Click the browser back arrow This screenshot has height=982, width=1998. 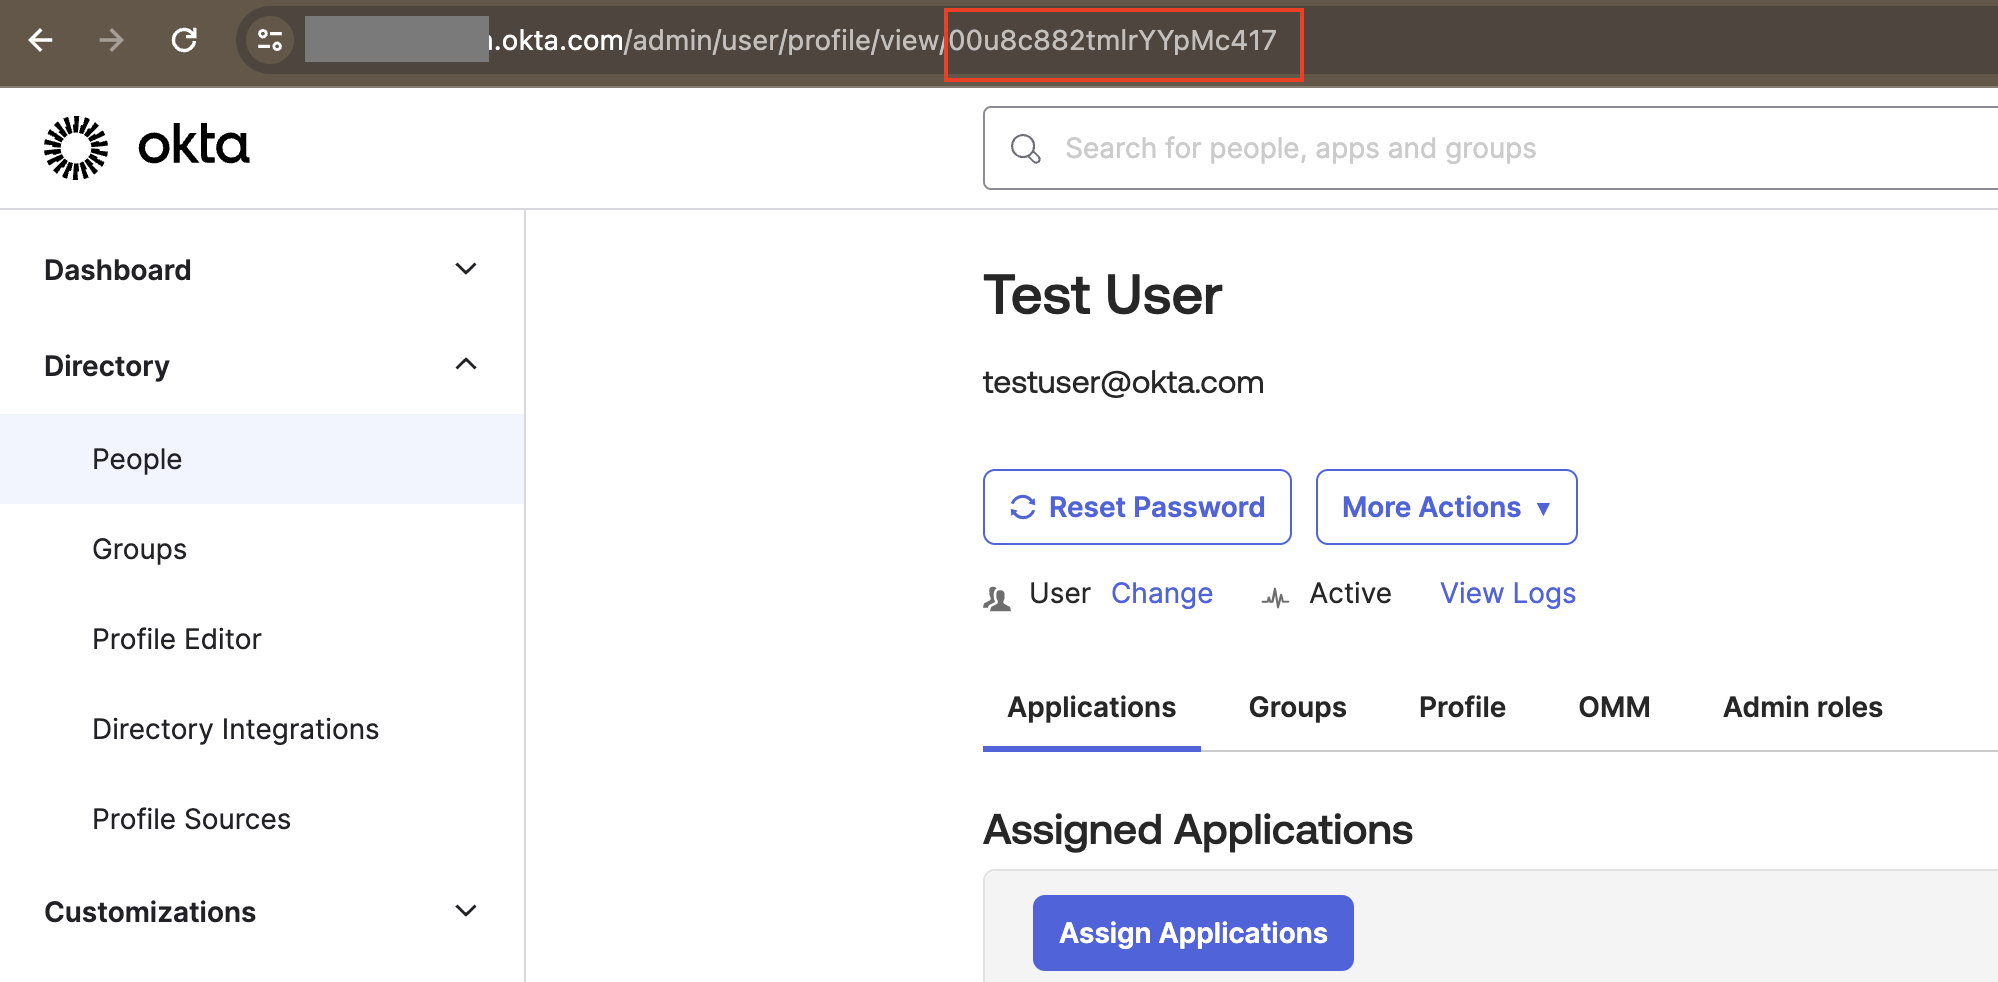coord(41,40)
